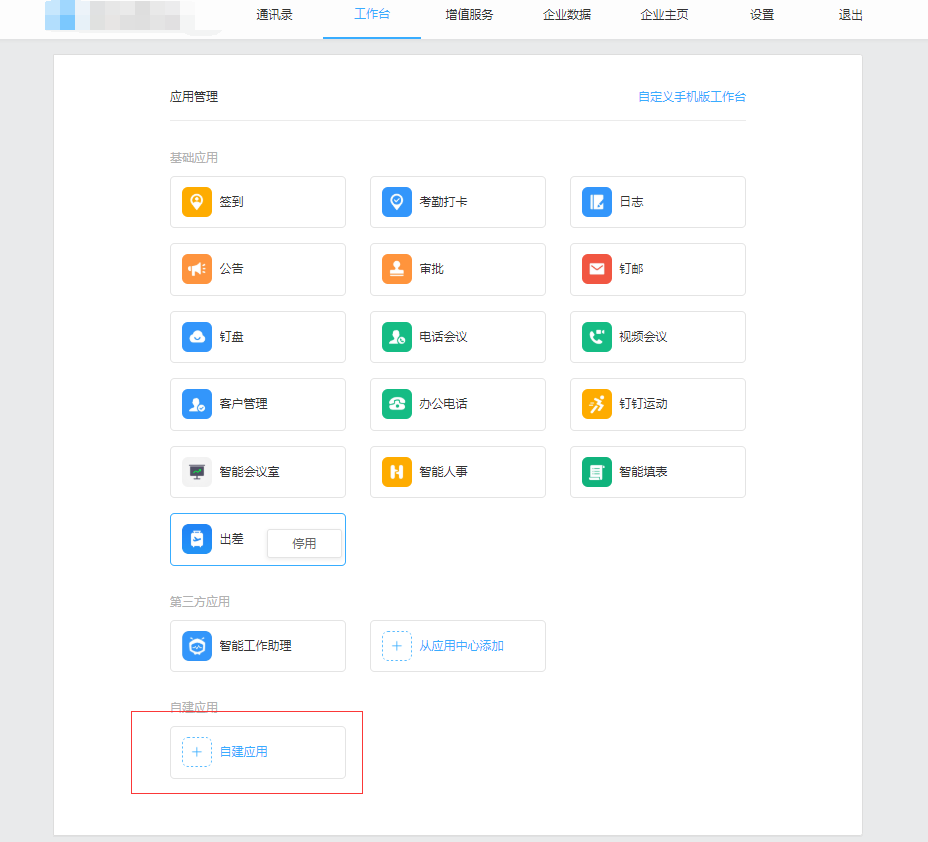The width and height of the screenshot is (928, 842).
Task: Click 退出 to log out
Action: [x=850, y=15]
